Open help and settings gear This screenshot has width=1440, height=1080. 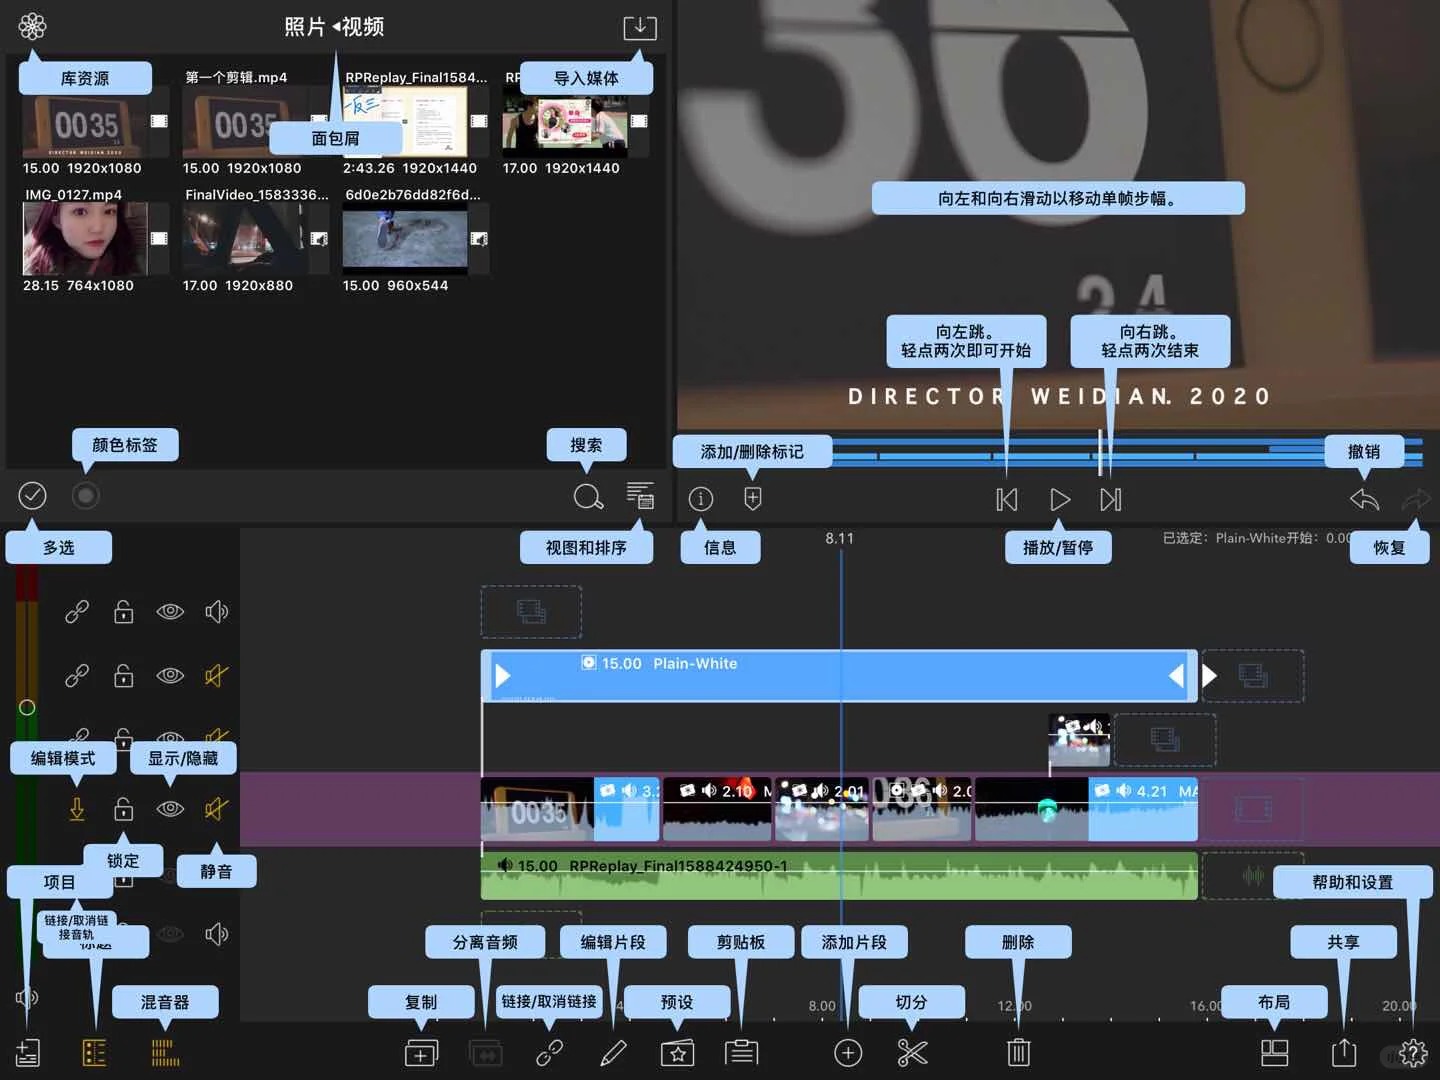pyautogui.click(x=1413, y=1053)
